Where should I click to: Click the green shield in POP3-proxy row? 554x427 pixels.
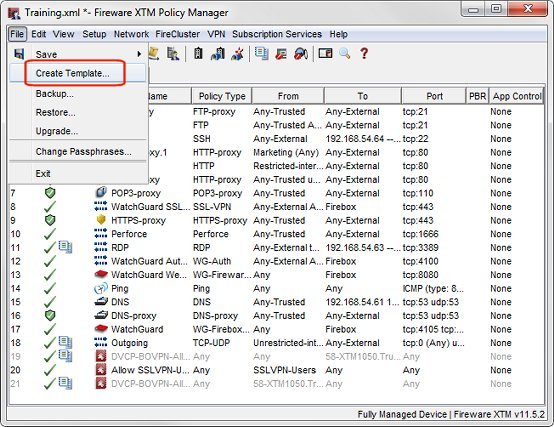(50, 193)
